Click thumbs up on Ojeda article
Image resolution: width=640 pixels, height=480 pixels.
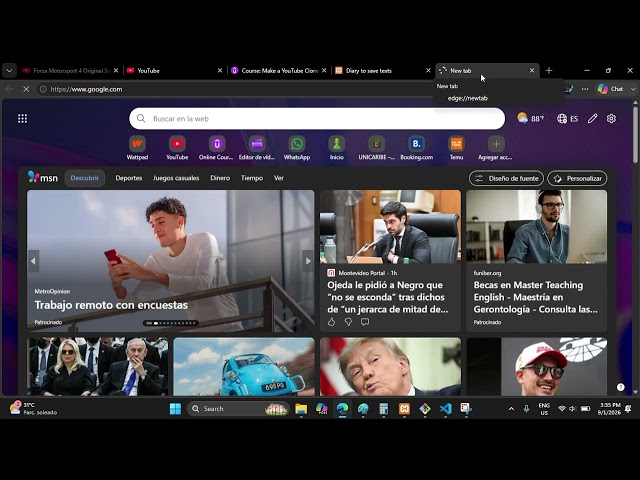(331, 322)
